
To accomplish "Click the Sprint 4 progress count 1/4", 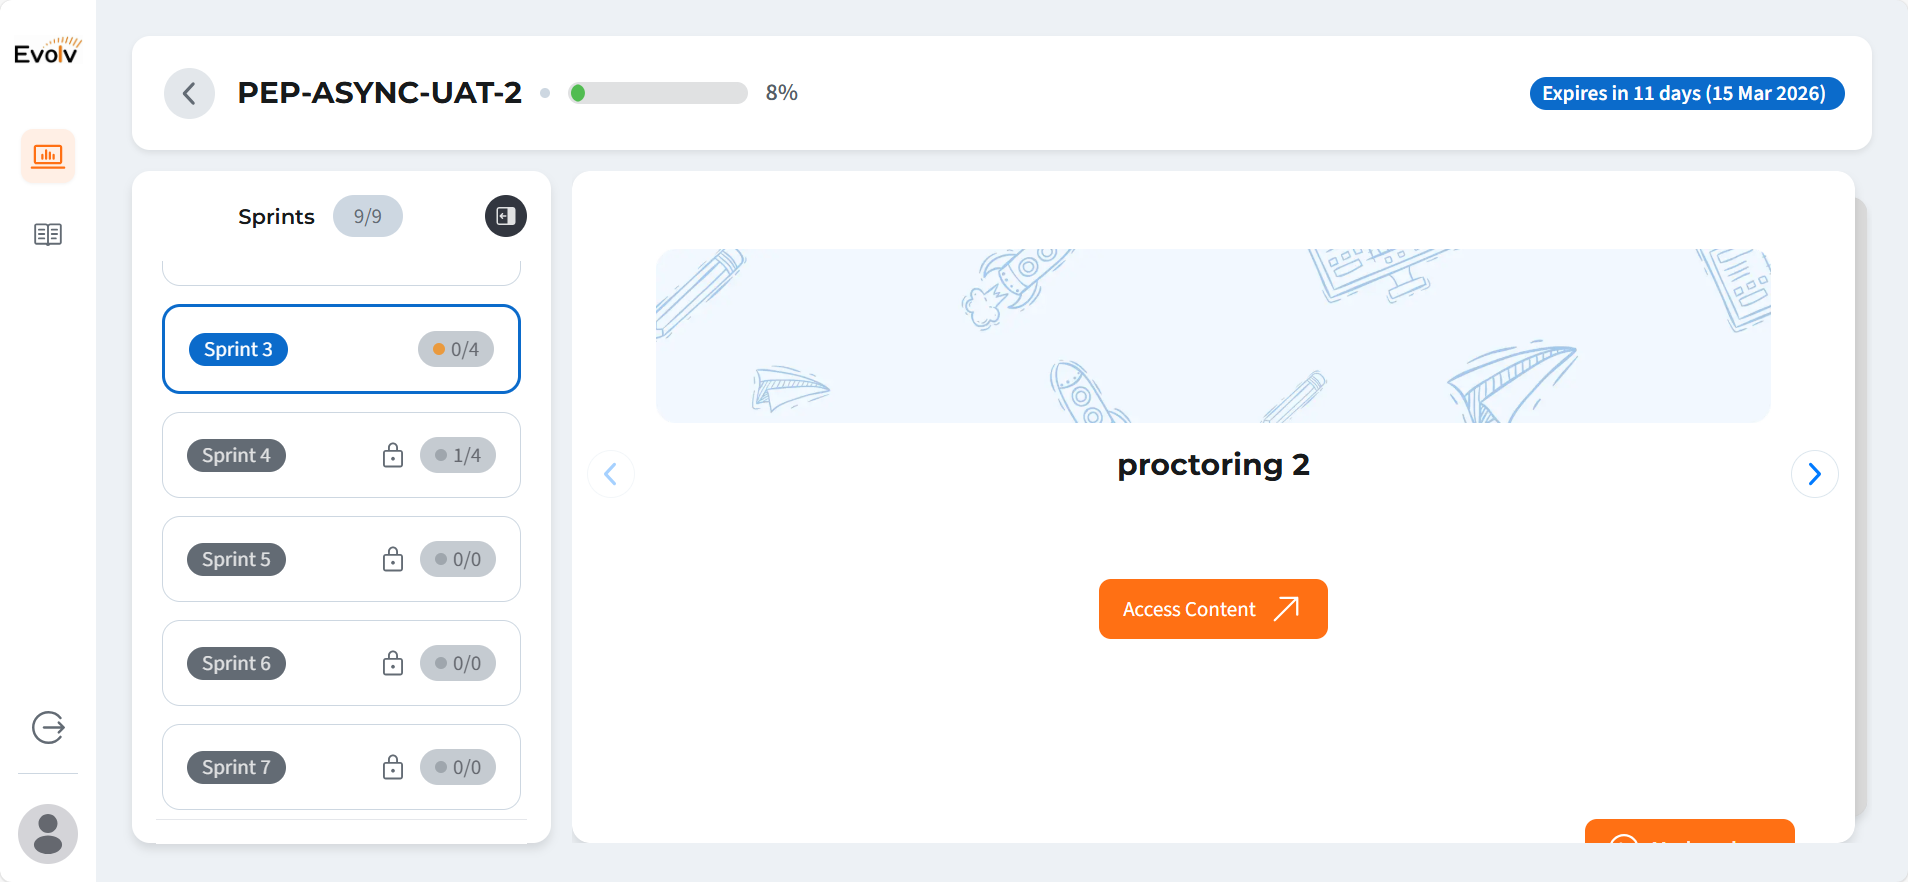I will tap(458, 456).
